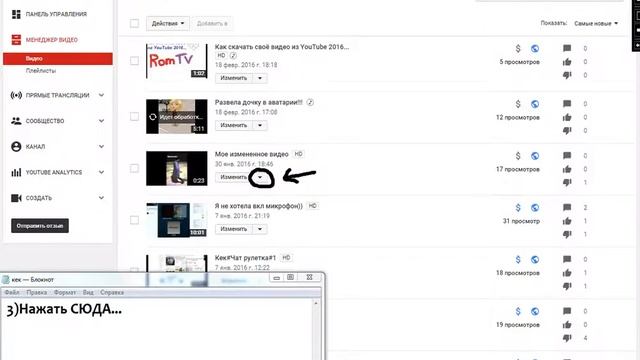640x360 pixels.
Task: Click the Добавить в button
Action: click(x=212, y=23)
